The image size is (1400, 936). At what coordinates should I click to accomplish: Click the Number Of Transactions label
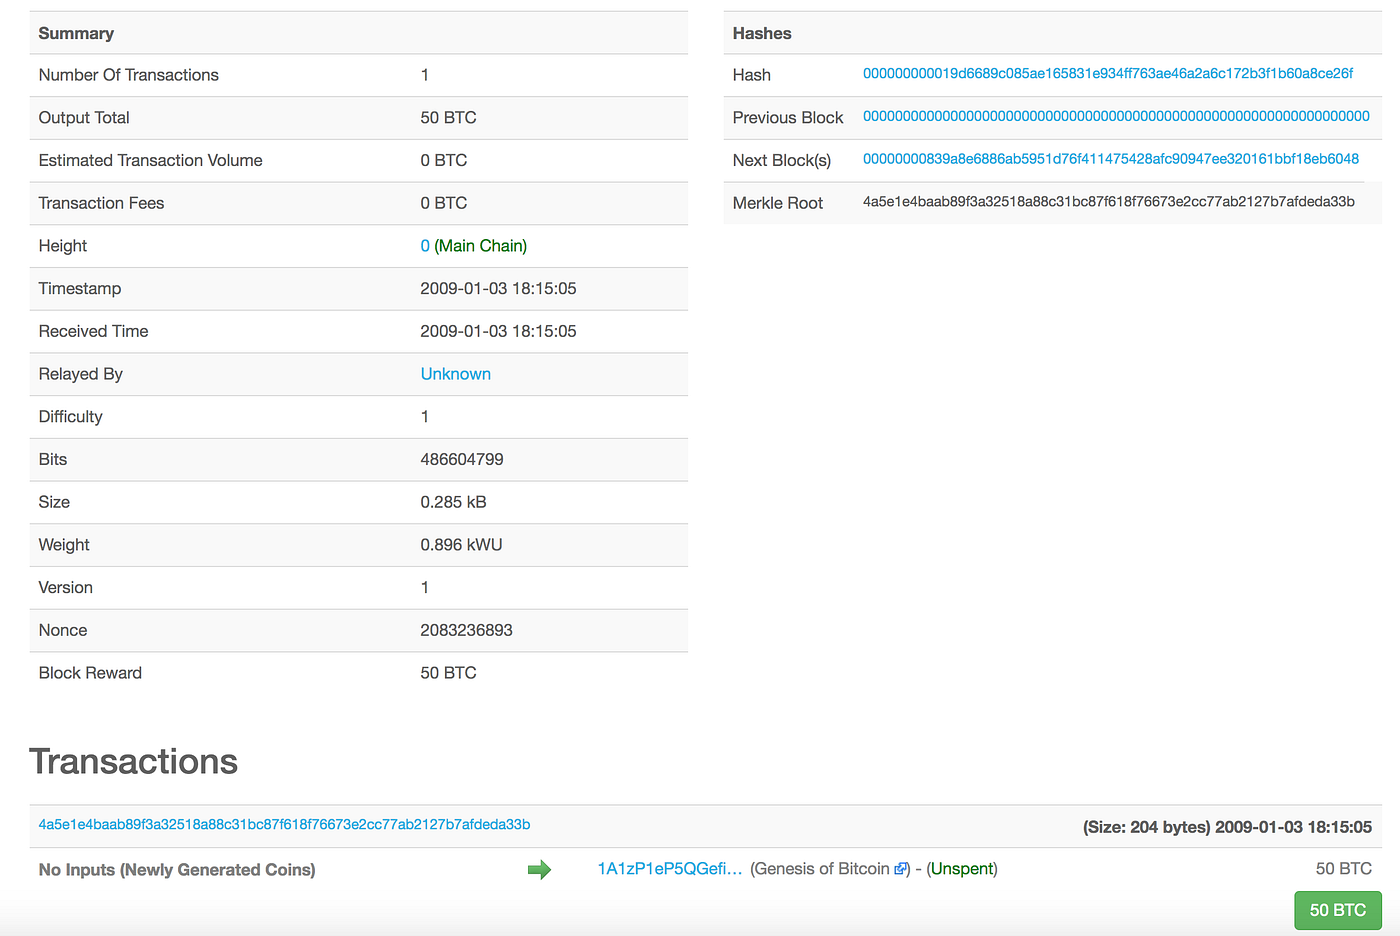[x=128, y=75]
